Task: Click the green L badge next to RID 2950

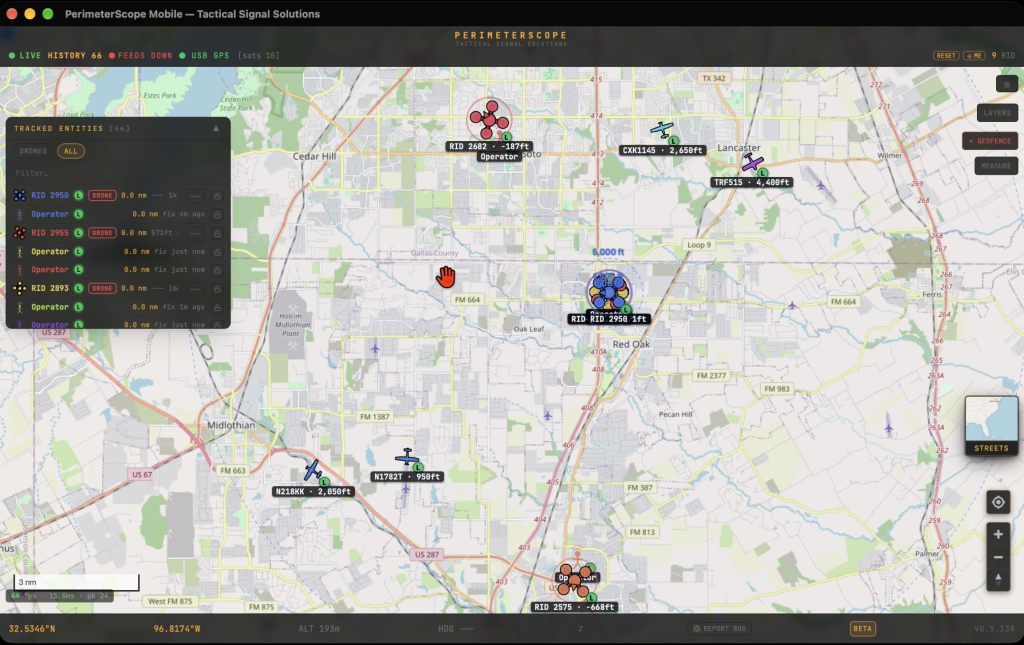Action: click(78, 195)
